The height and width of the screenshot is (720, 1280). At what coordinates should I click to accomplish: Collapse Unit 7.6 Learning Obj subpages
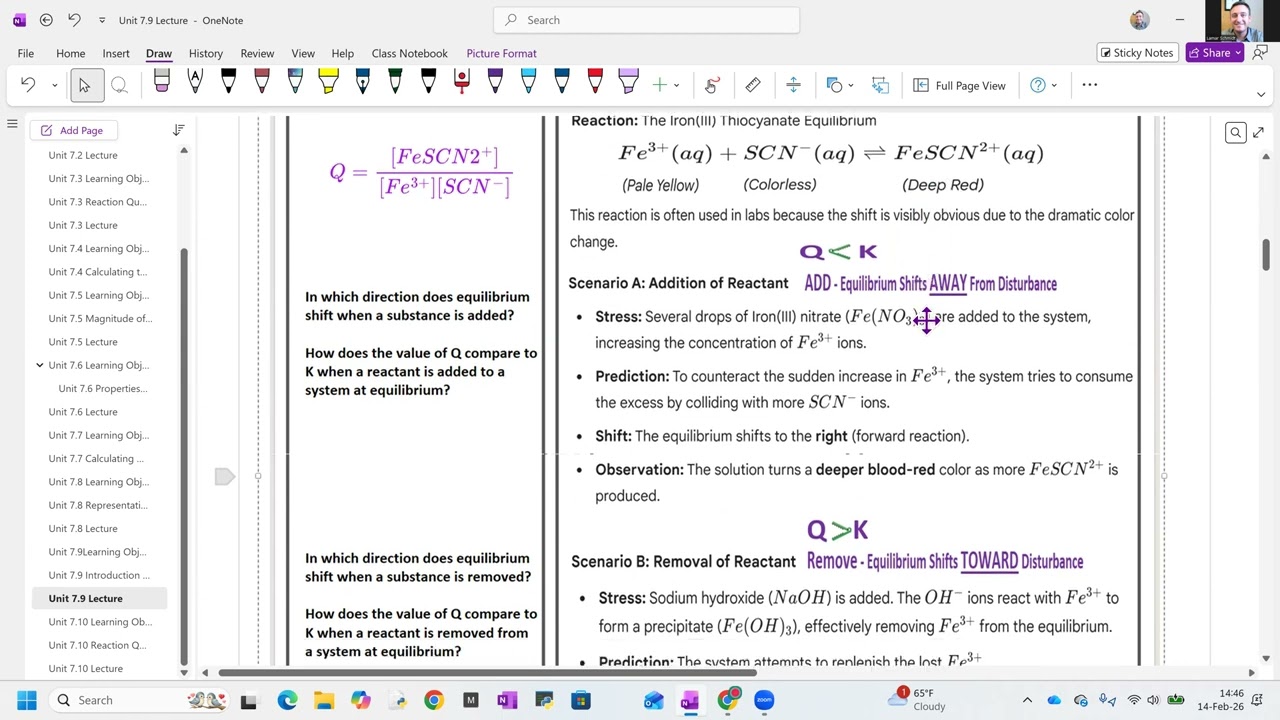pos(40,365)
